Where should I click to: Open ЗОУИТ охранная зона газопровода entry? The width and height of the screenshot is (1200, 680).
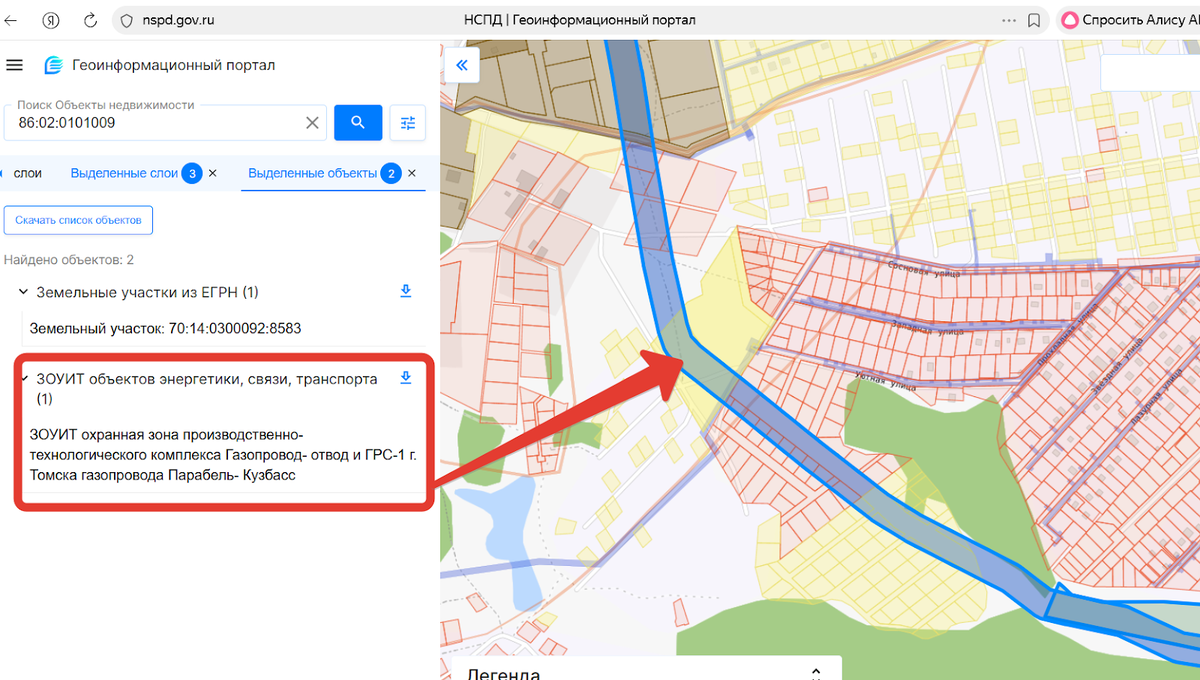pyautogui.click(x=223, y=455)
